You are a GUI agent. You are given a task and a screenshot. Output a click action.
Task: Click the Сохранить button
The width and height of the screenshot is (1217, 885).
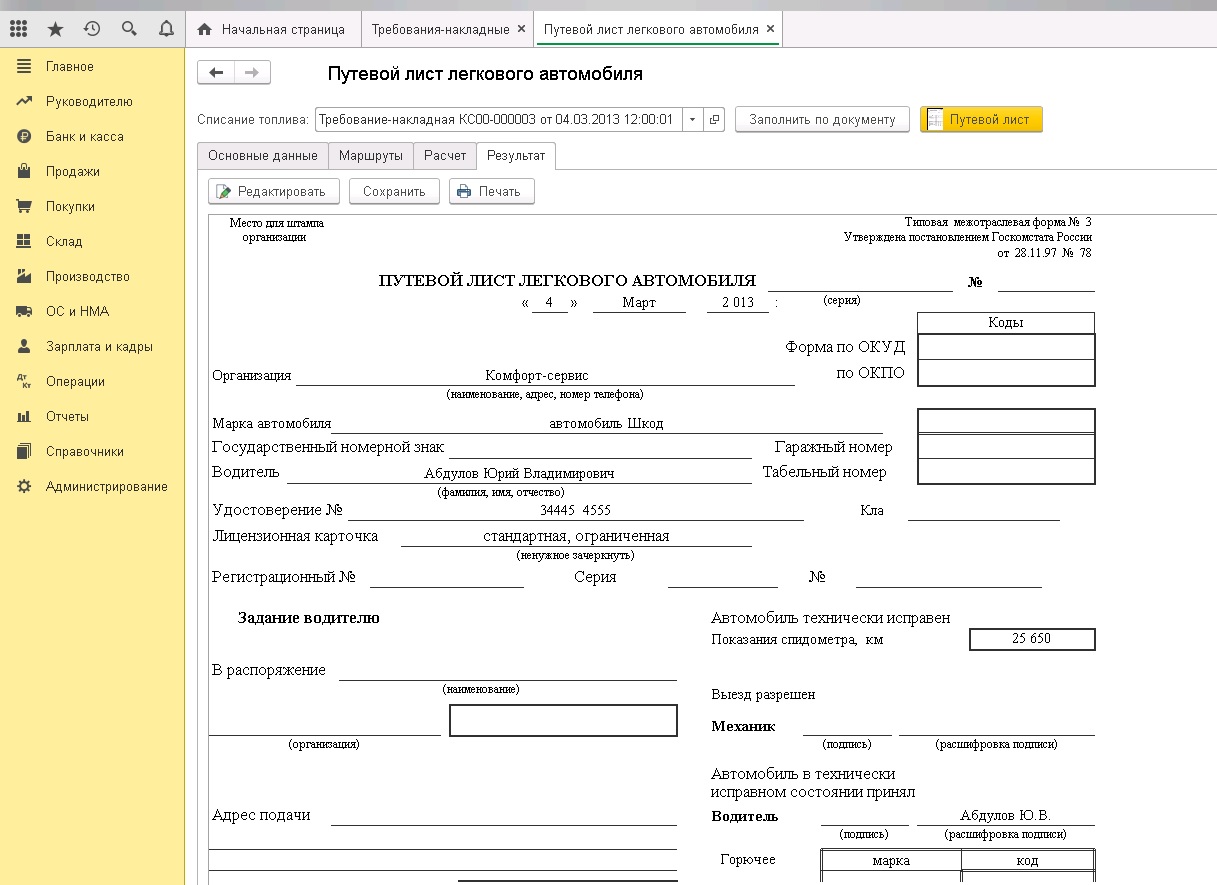[394, 191]
